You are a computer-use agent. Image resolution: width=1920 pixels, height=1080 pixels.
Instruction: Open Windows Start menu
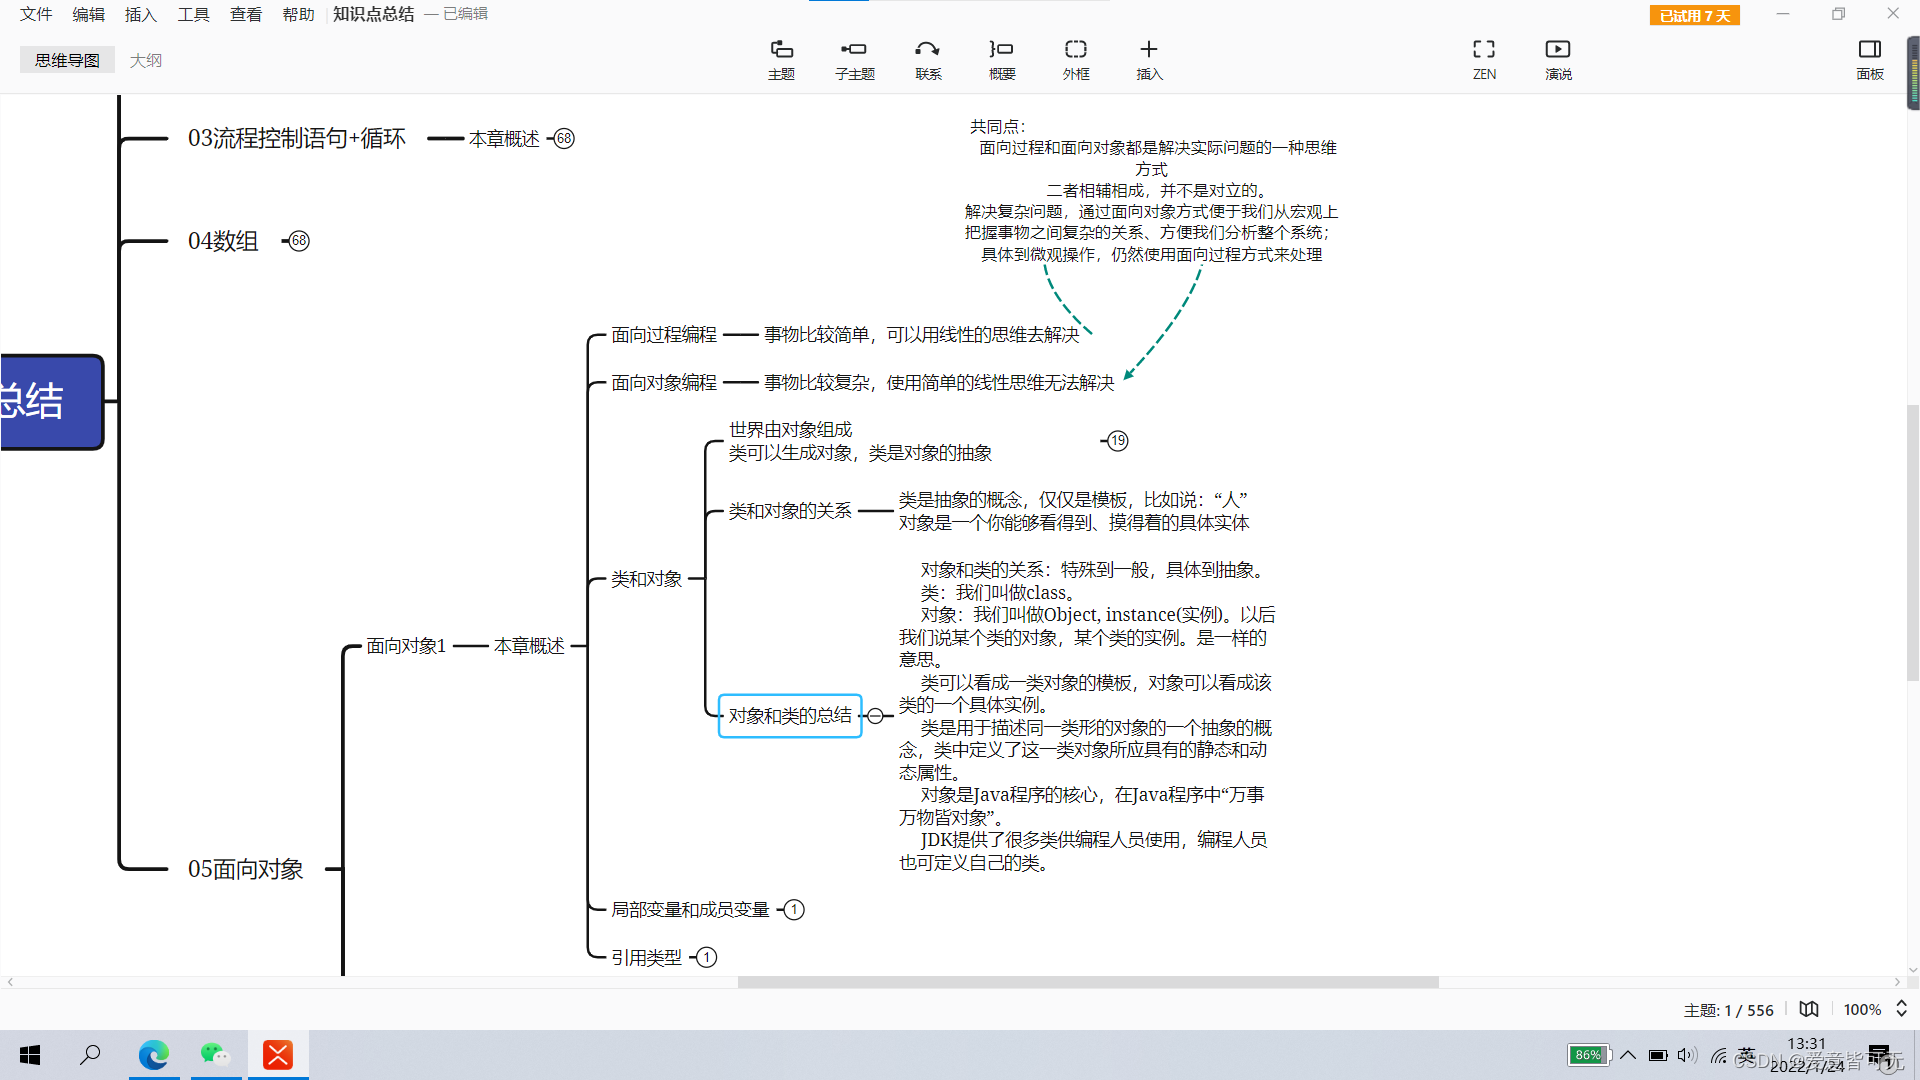coord(30,1055)
